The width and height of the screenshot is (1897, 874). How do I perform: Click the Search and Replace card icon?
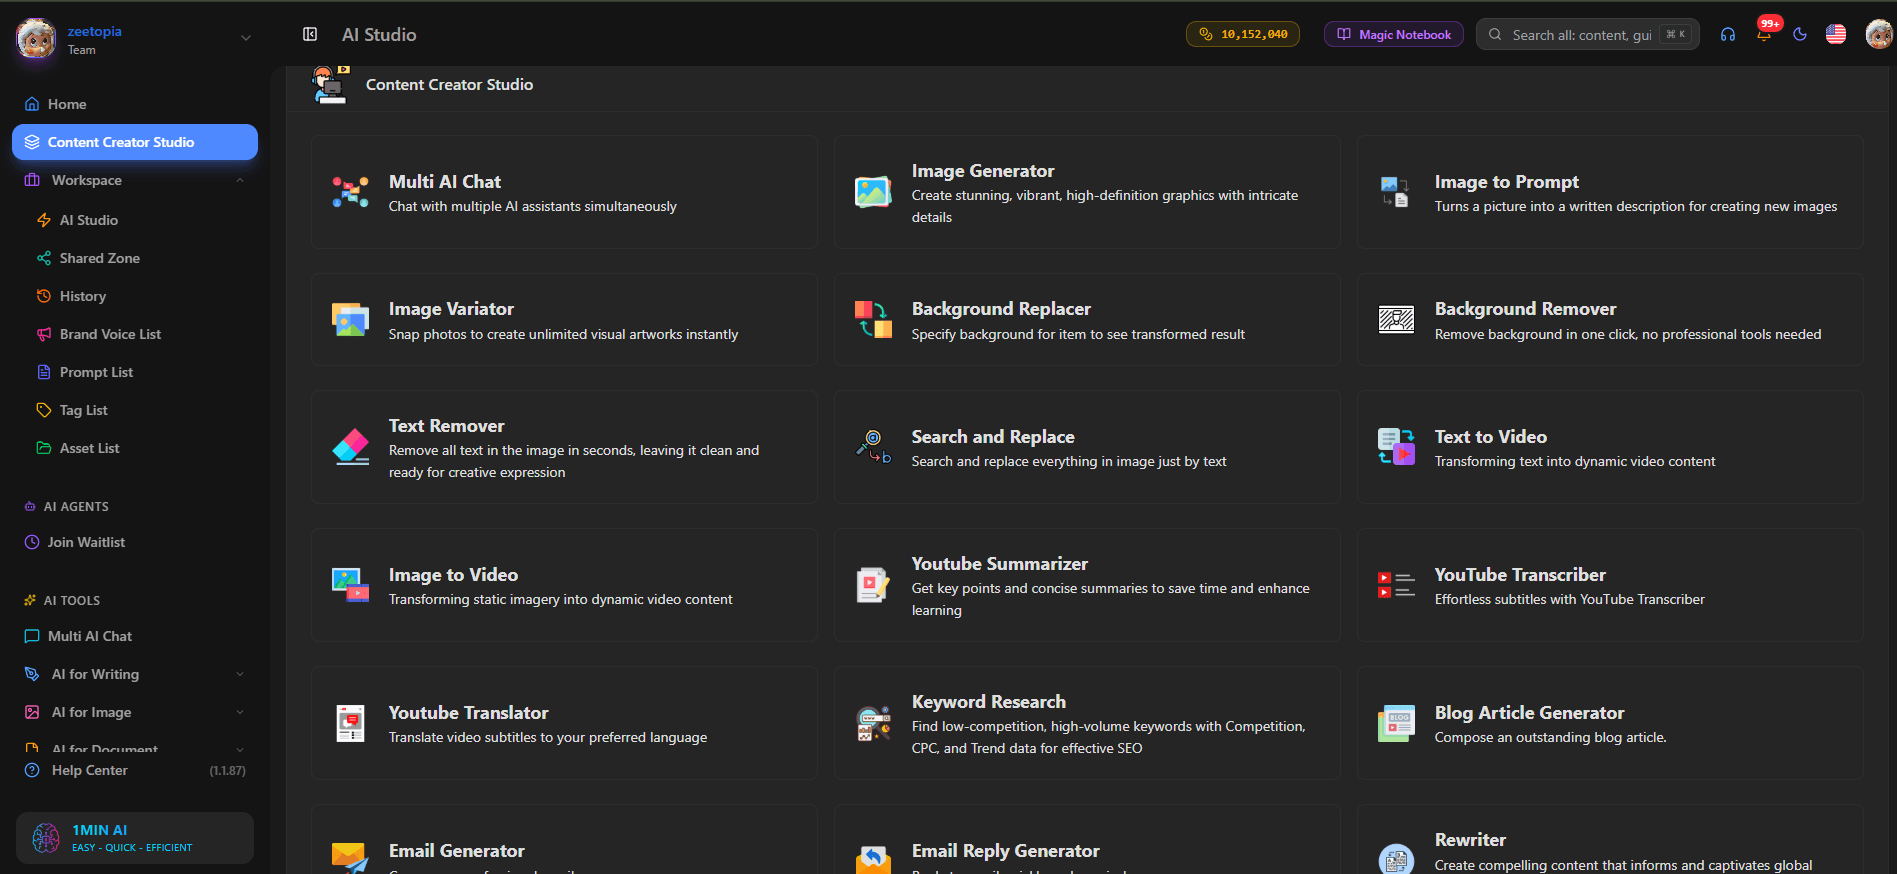[x=873, y=447]
